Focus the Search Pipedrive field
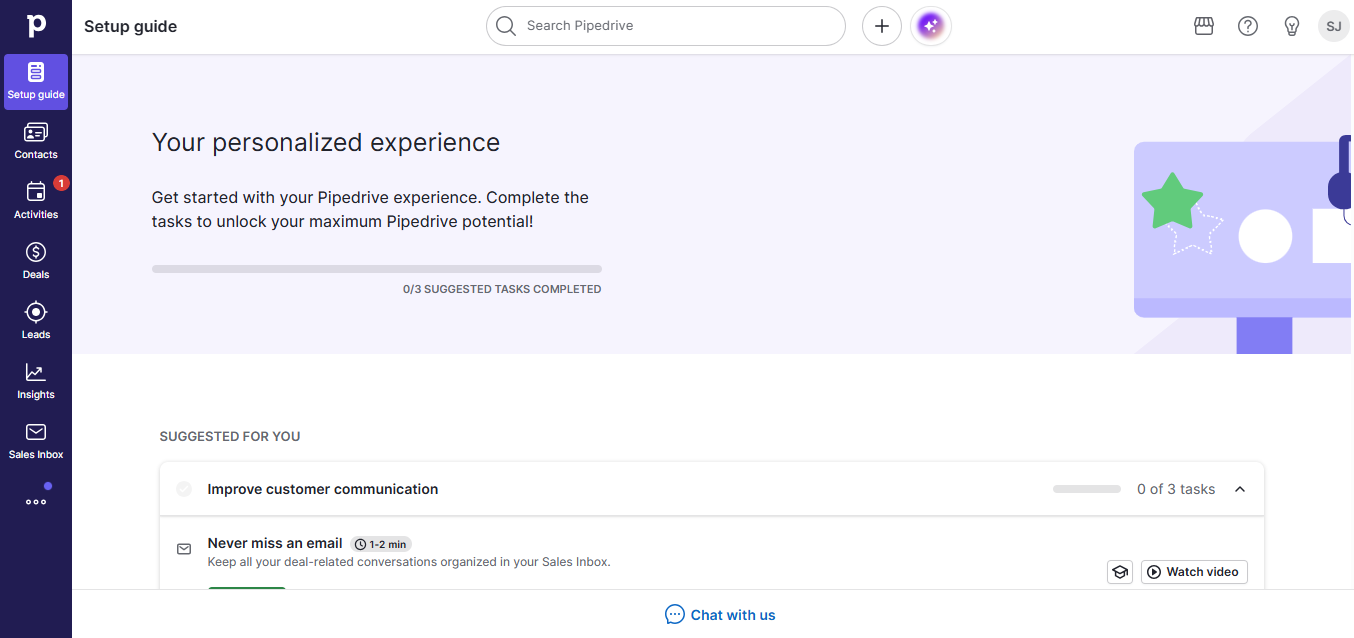 pos(666,26)
